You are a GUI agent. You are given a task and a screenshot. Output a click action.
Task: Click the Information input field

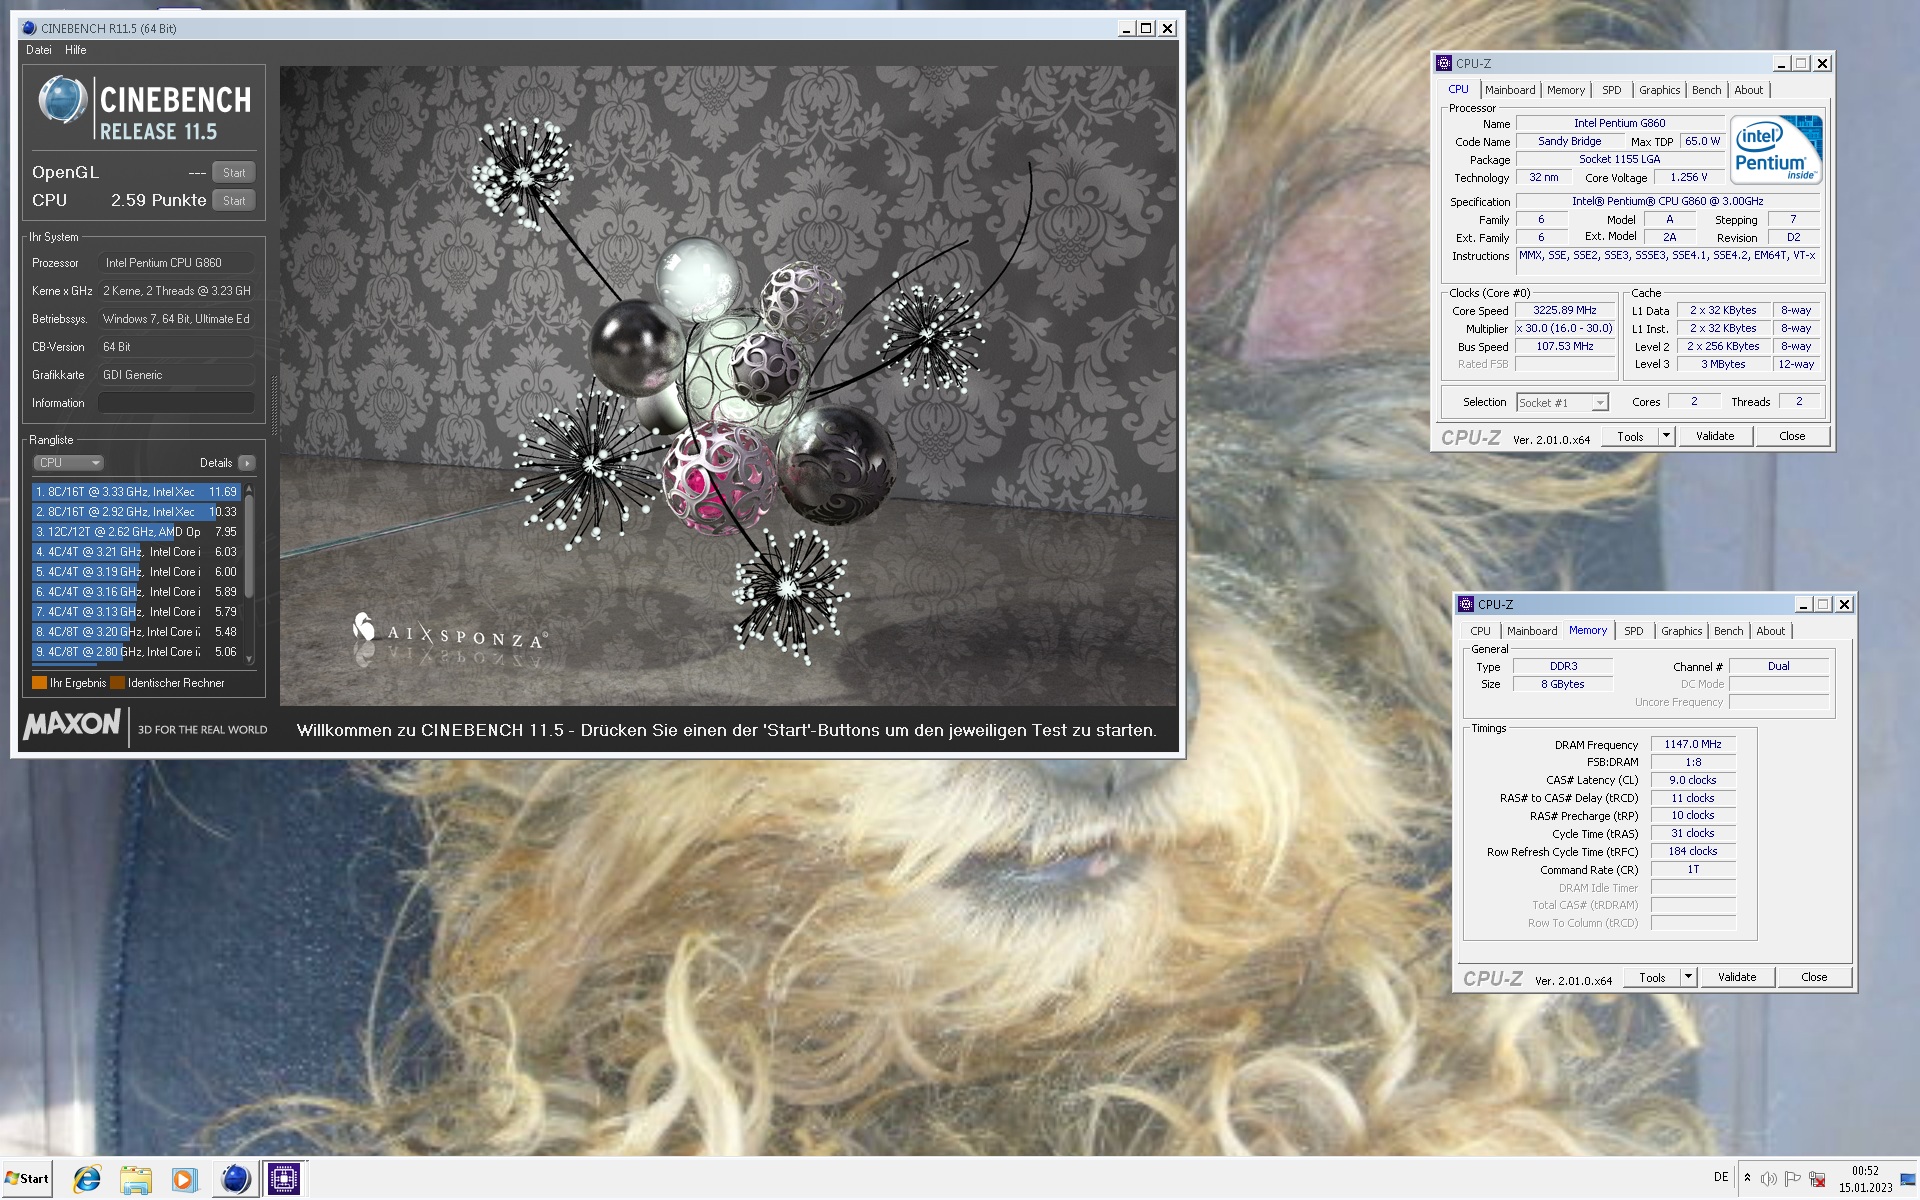pyautogui.click(x=176, y=403)
